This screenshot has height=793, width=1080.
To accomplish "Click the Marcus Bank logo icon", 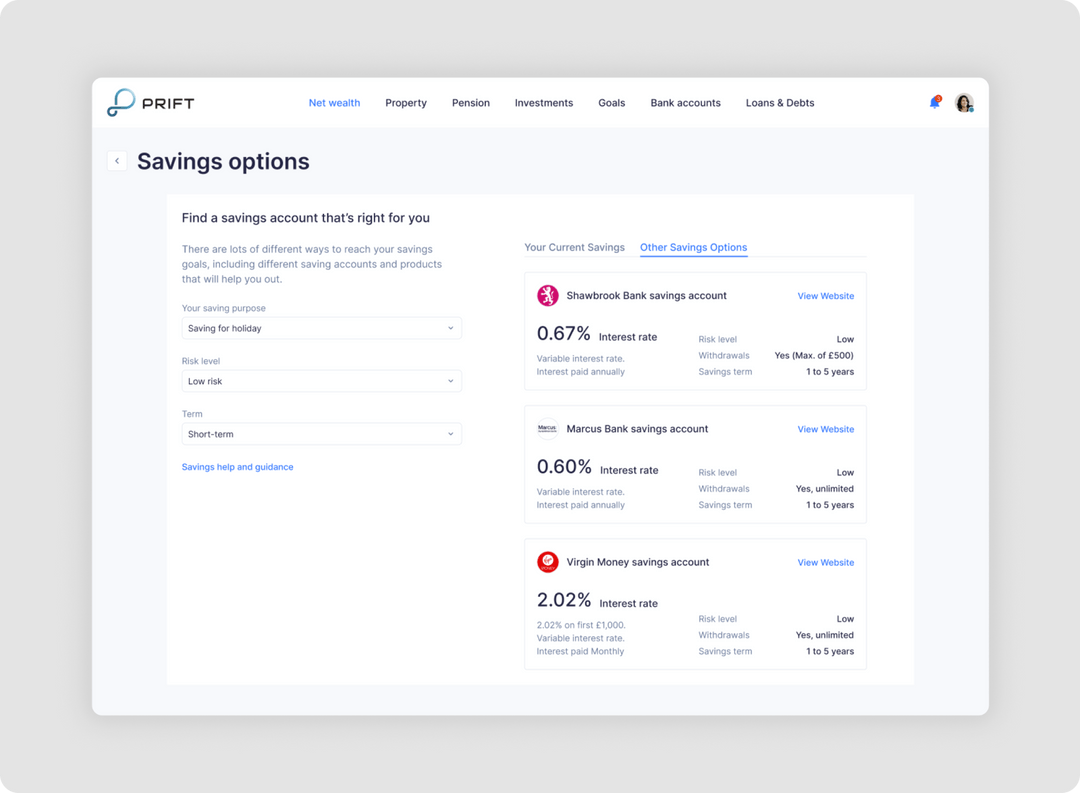I will click(547, 428).
